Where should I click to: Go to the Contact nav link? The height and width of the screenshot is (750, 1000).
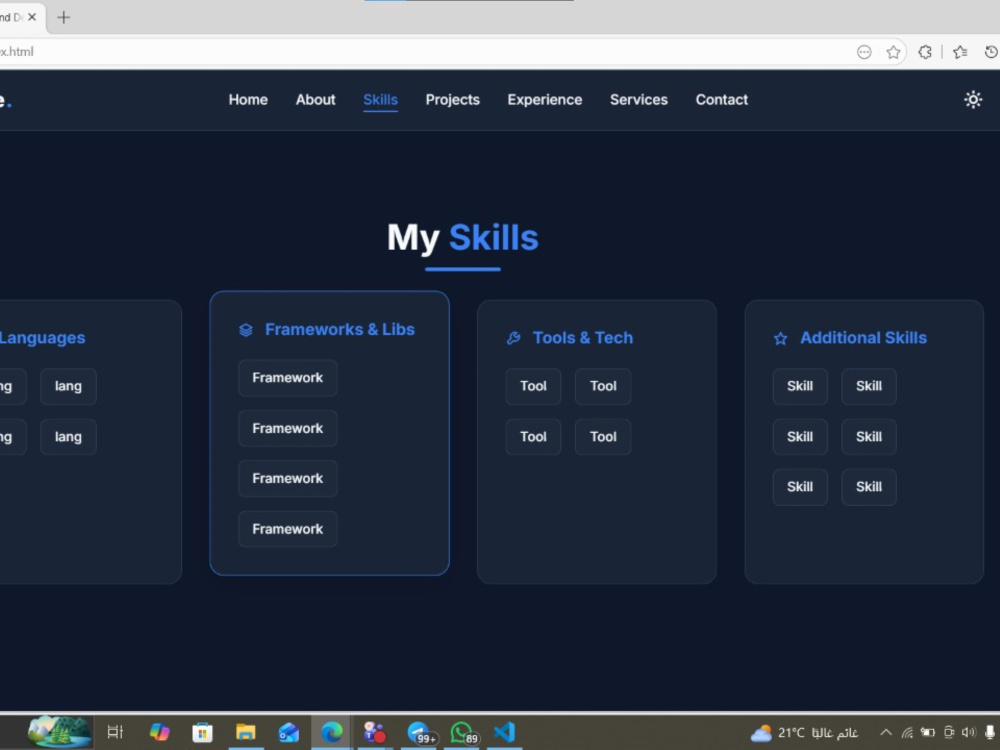pos(721,99)
